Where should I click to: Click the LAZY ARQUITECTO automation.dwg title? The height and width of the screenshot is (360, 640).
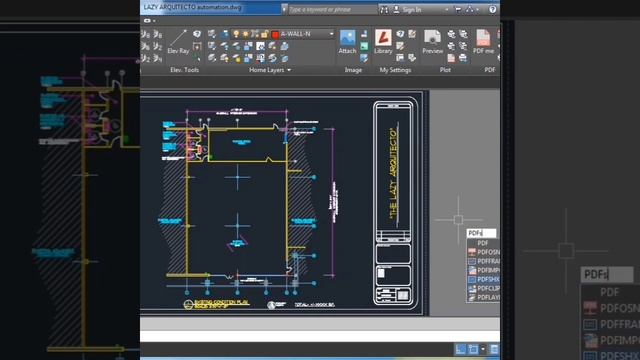point(192,7)
